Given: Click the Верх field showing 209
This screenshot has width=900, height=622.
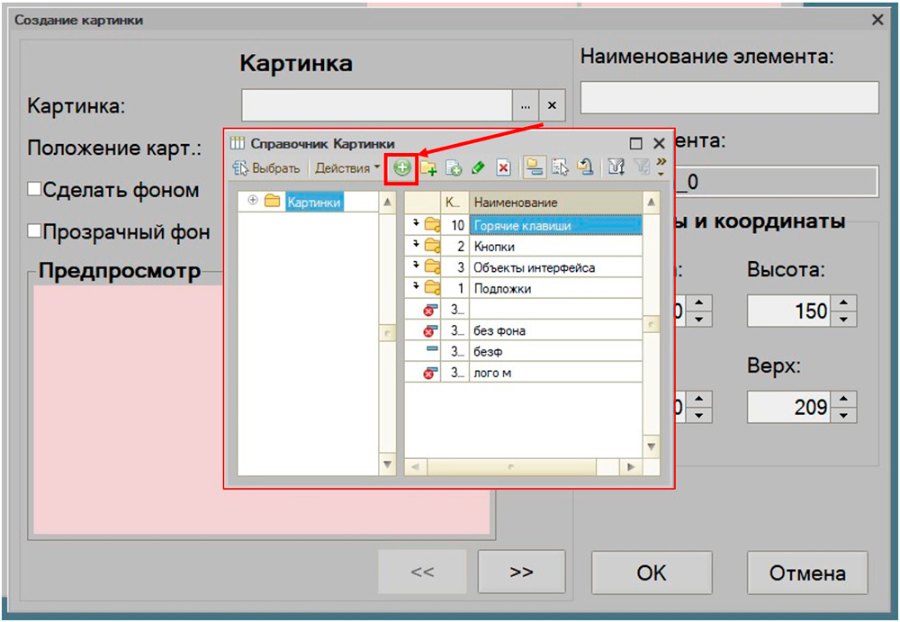Looking at the screenshot, I should tap(789, 407).
